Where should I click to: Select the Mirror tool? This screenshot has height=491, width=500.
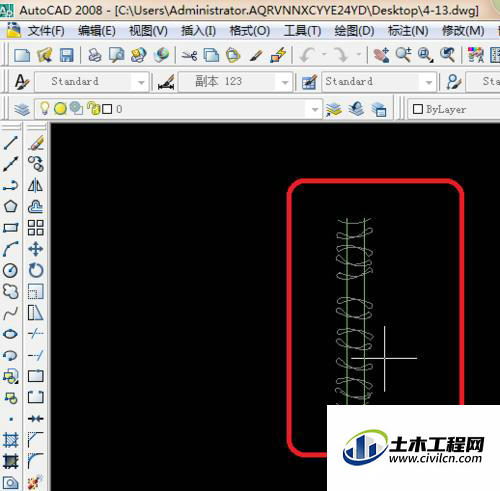(36, 185)
